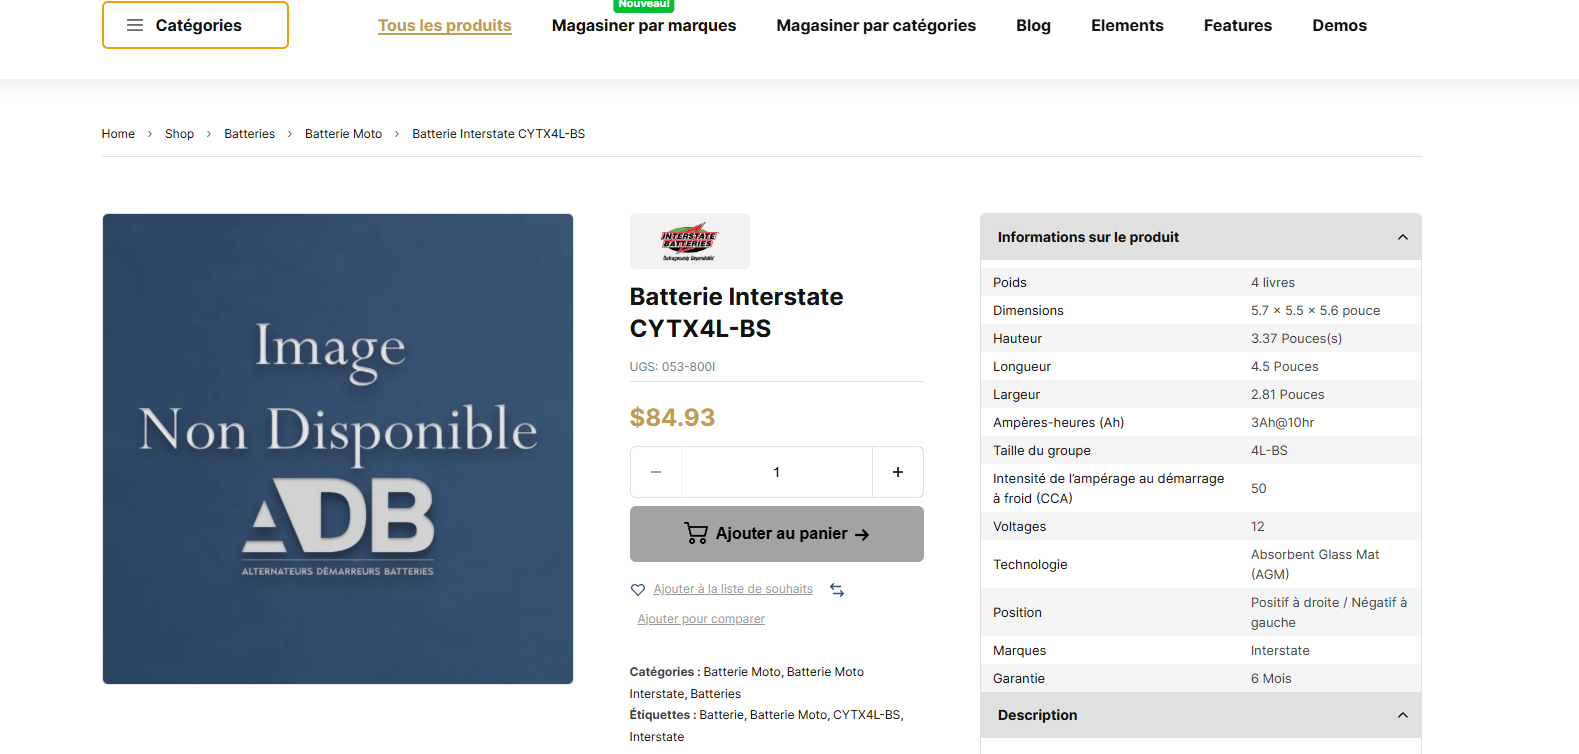
Task: Open Tous les produits menu item
Action: [445, 25]
